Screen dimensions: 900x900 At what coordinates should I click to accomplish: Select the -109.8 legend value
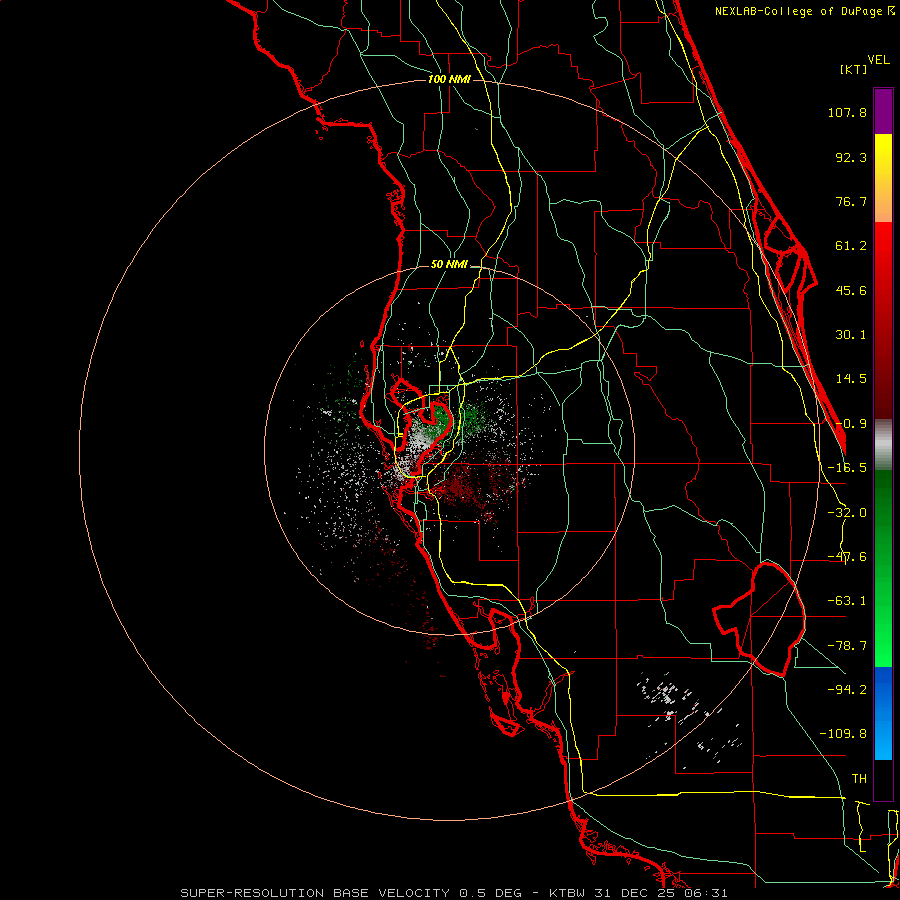(844, 734)
